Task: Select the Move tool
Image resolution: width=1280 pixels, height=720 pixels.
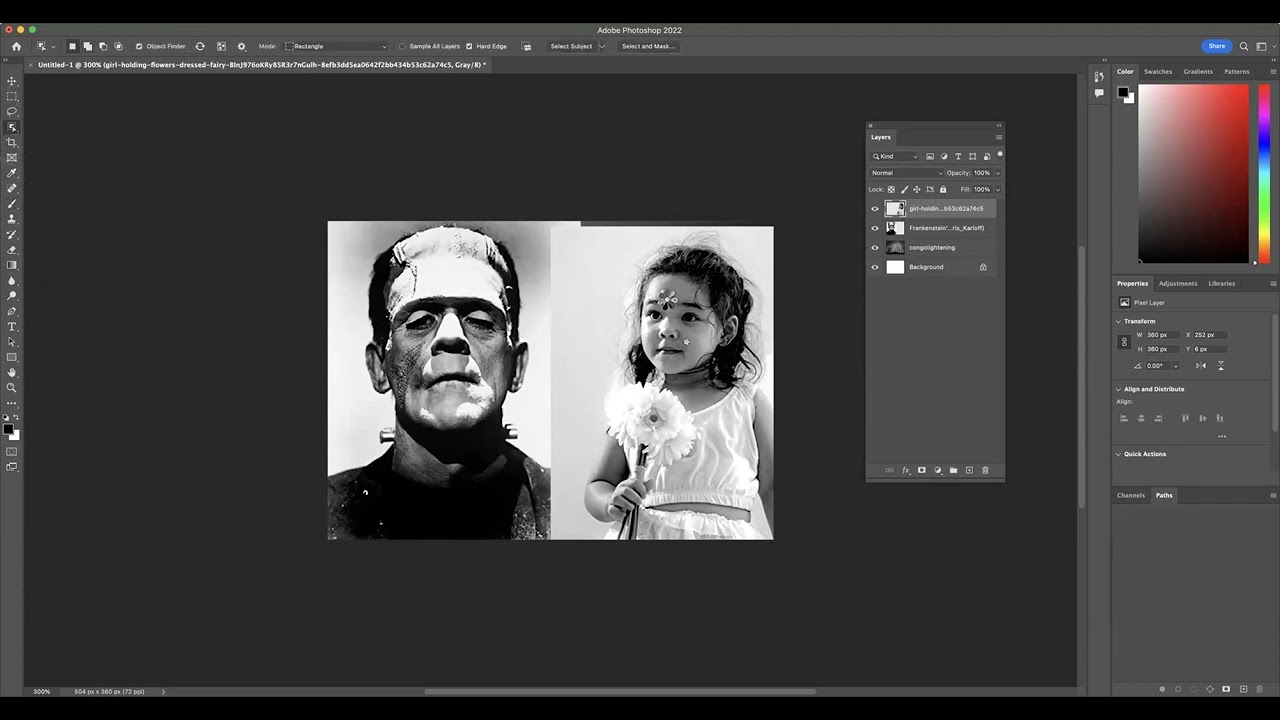Action: (12, 81)
